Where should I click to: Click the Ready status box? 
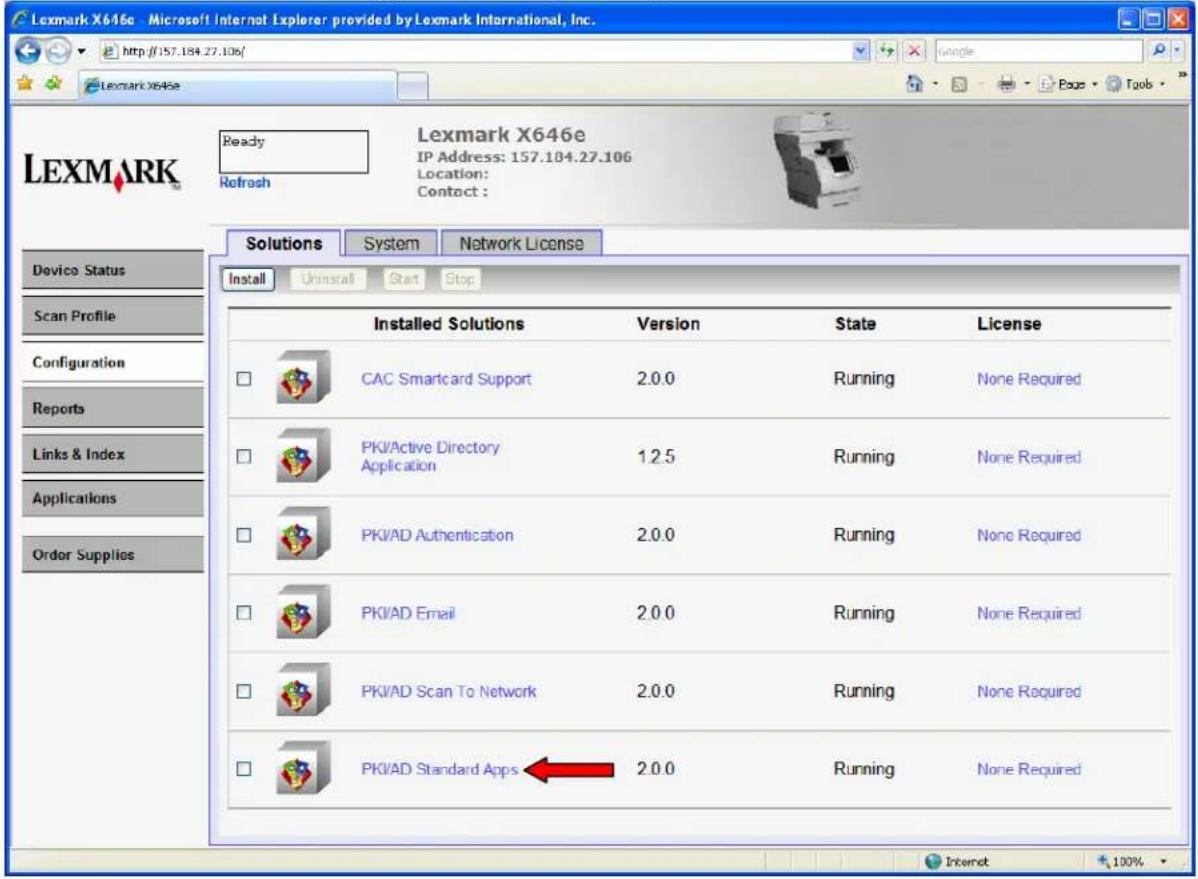pyautogui.click(x=293, y=151)
